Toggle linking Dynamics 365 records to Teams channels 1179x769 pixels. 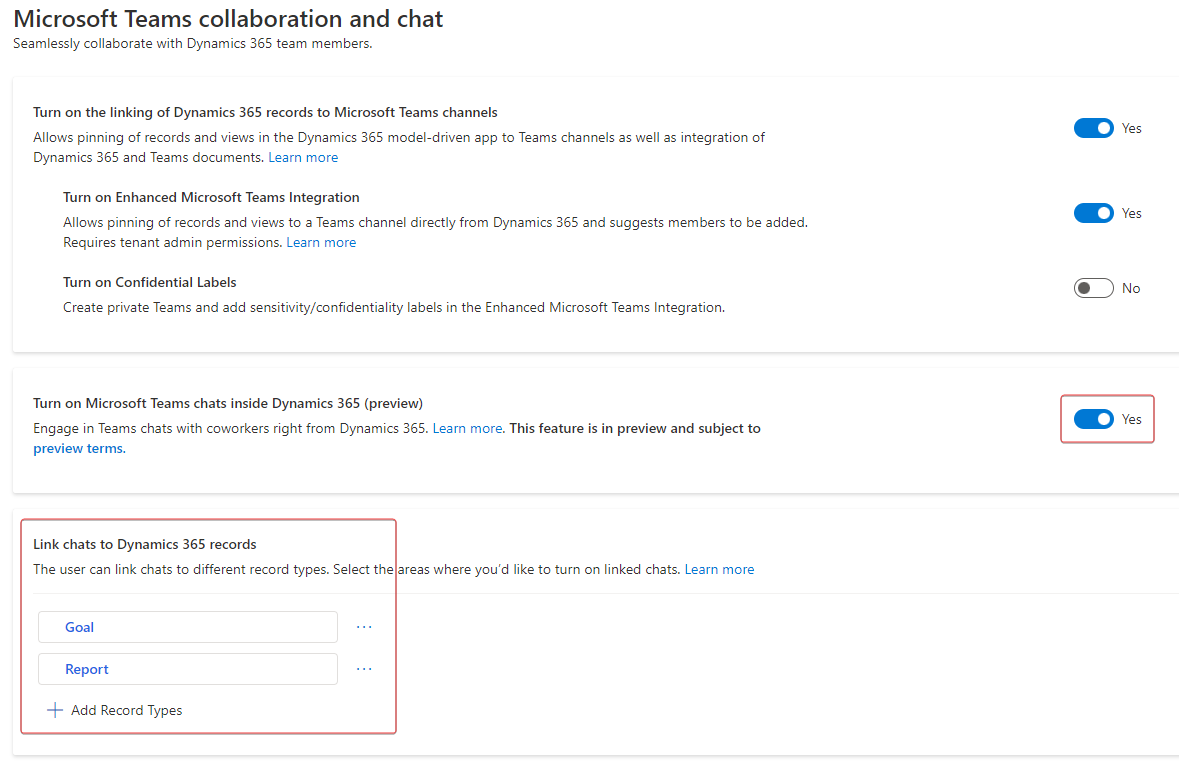[1093, 128]
